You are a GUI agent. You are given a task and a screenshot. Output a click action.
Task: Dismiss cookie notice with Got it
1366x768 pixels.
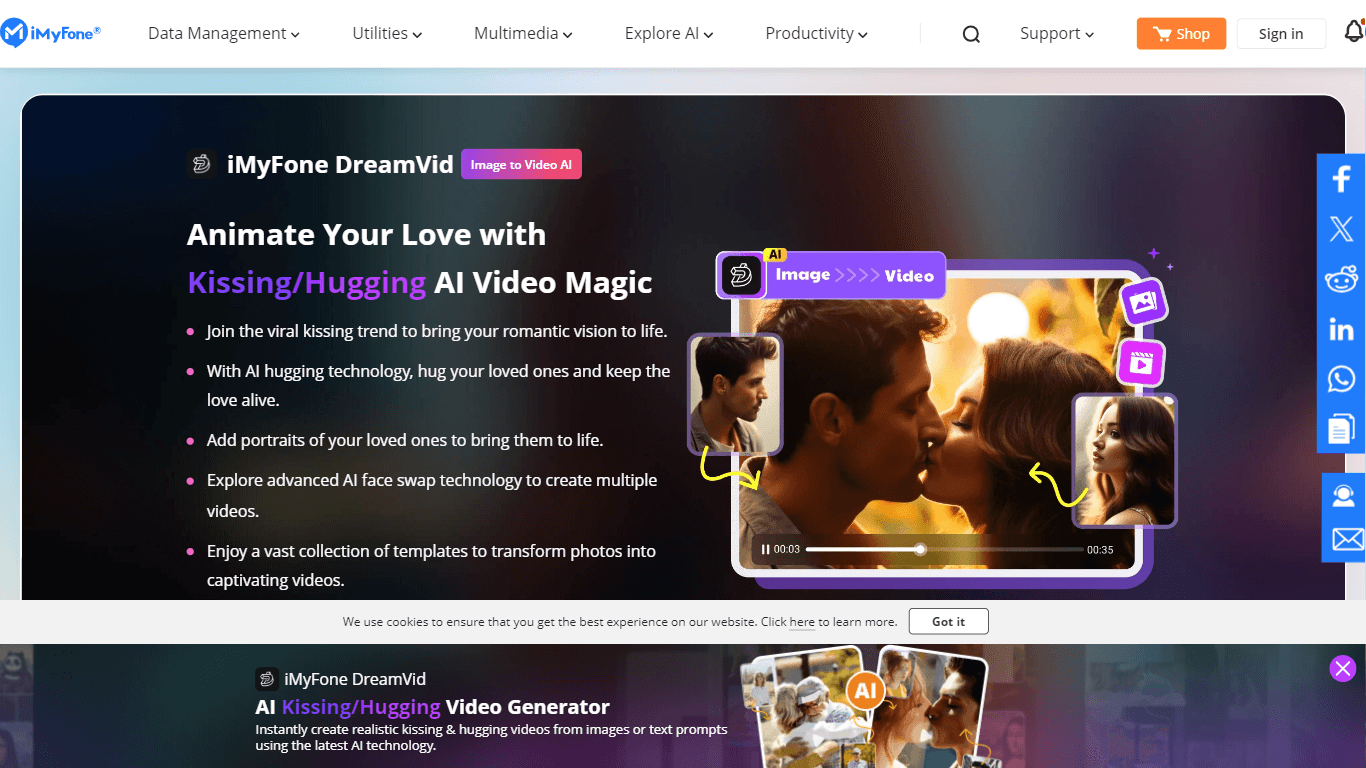tap(948, 621)
